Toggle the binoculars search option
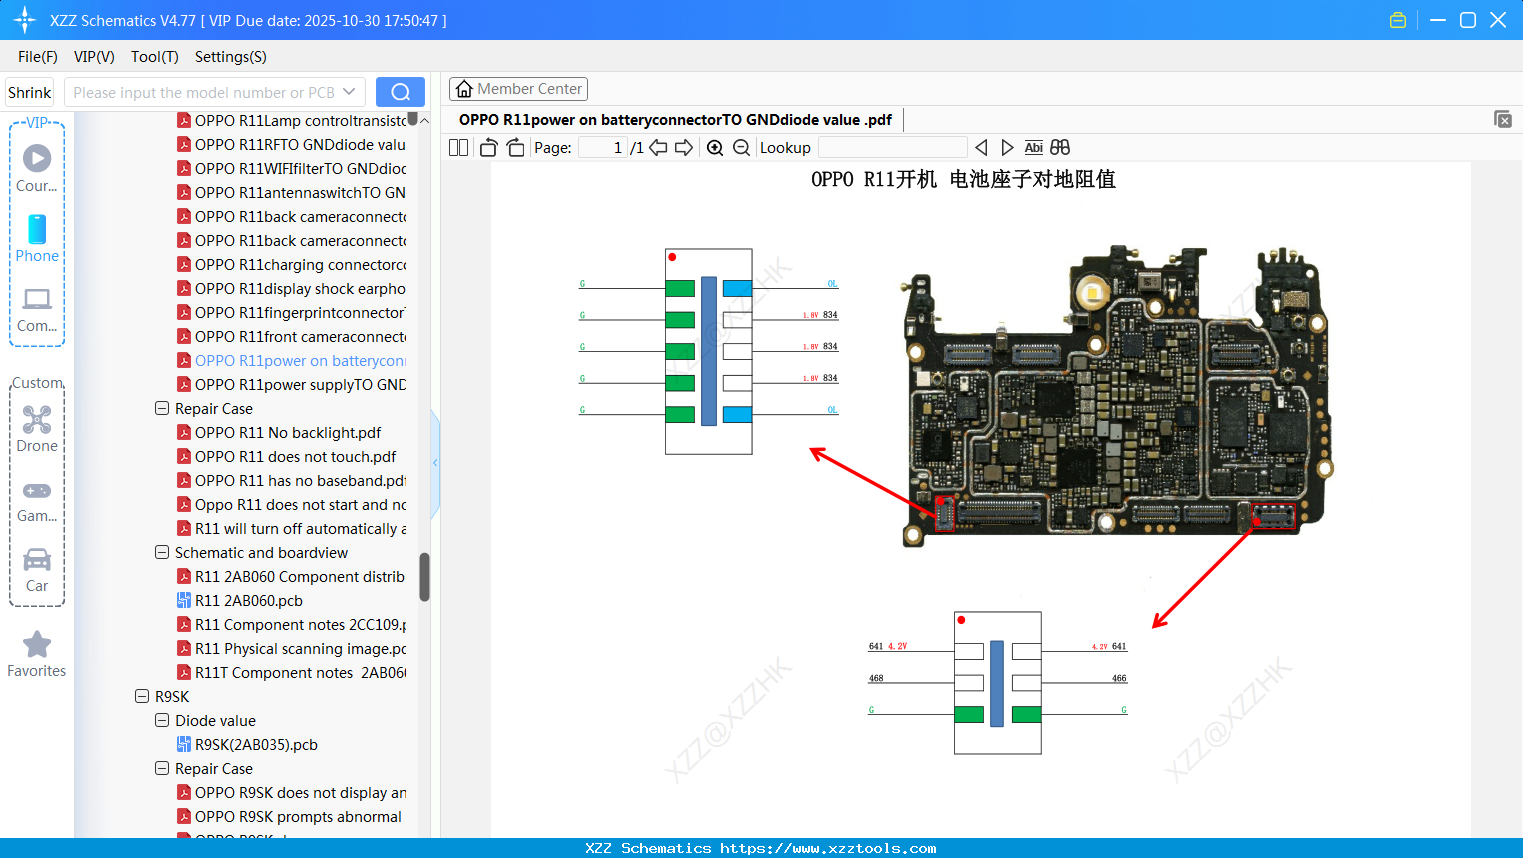Viewport: 1523px width, 858px height. (x=1059, y=147)
